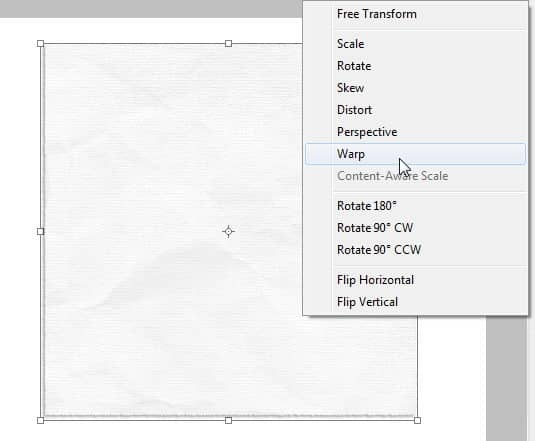Click the top-left transform corner handle
This screenshot has height=441, width=535.
[x=40, y=43]
